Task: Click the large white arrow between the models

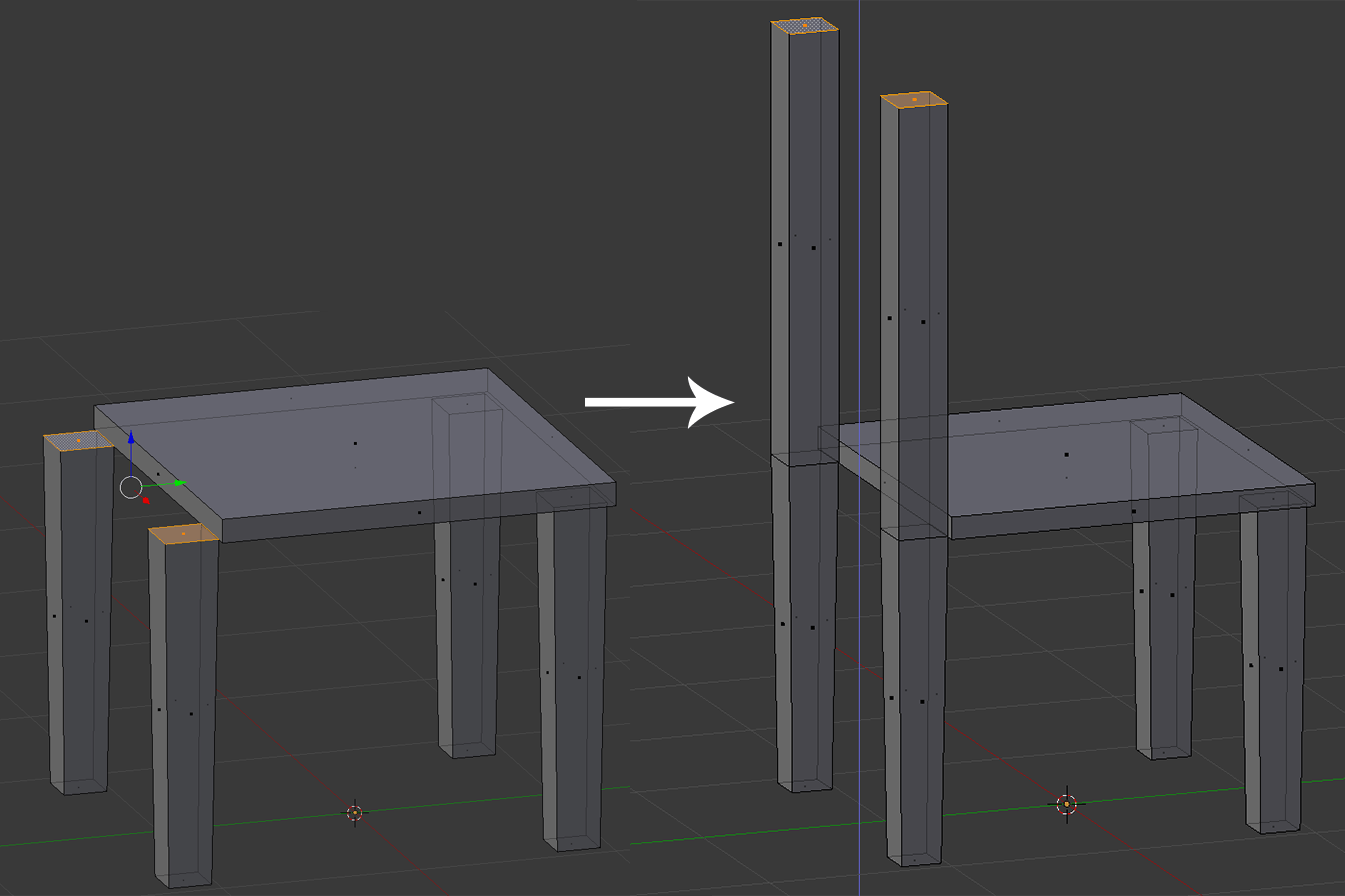Action: pyautogui.click(x=660, y=402)
